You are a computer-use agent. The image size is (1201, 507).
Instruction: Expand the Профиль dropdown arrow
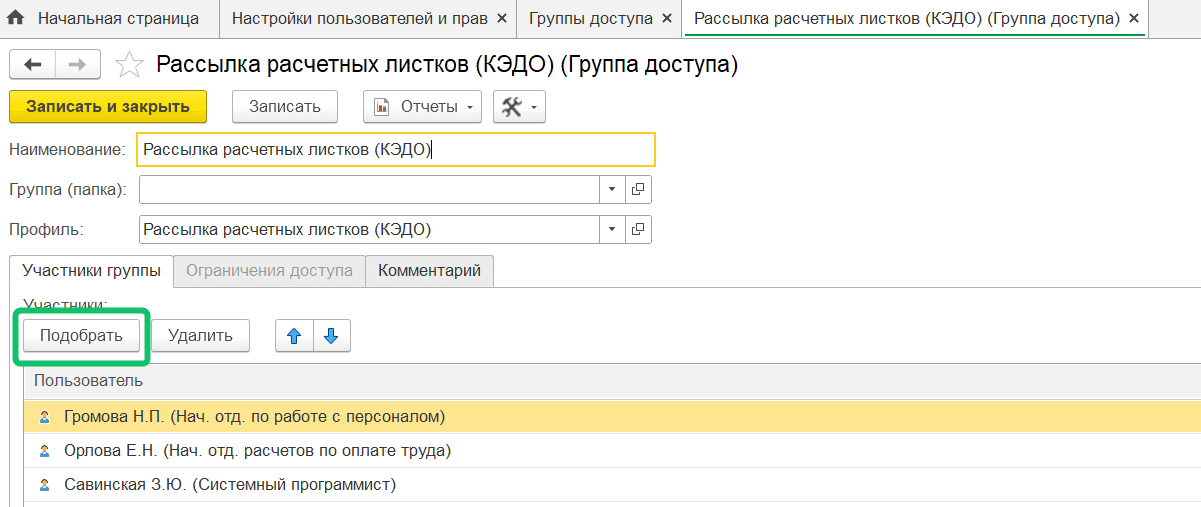point(612,229)
